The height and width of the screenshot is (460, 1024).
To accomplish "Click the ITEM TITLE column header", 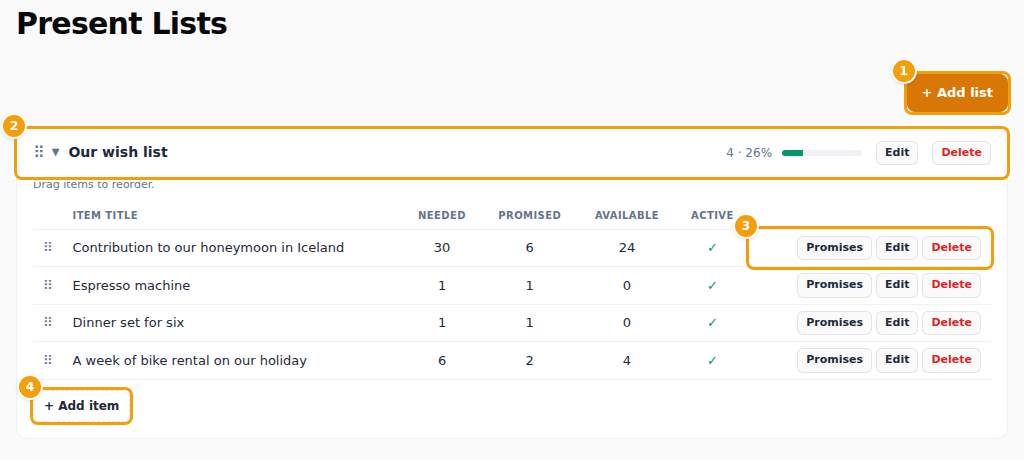I will point(105,216).
